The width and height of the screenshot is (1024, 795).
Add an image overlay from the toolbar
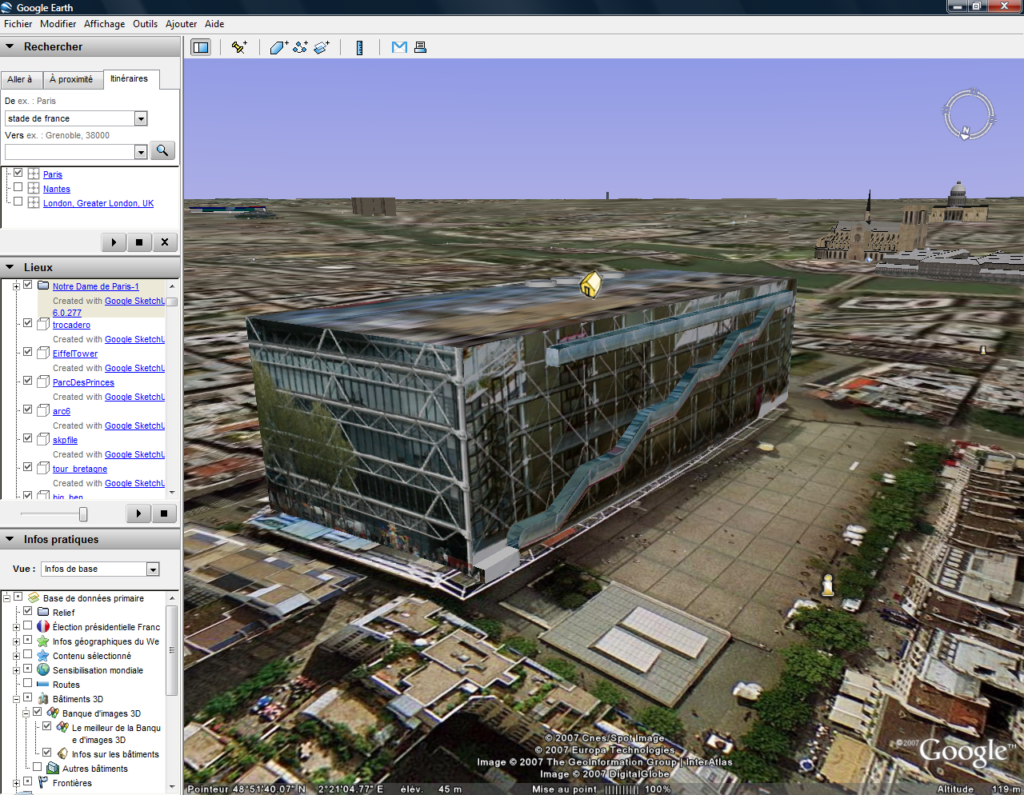[x=322, y=47]
